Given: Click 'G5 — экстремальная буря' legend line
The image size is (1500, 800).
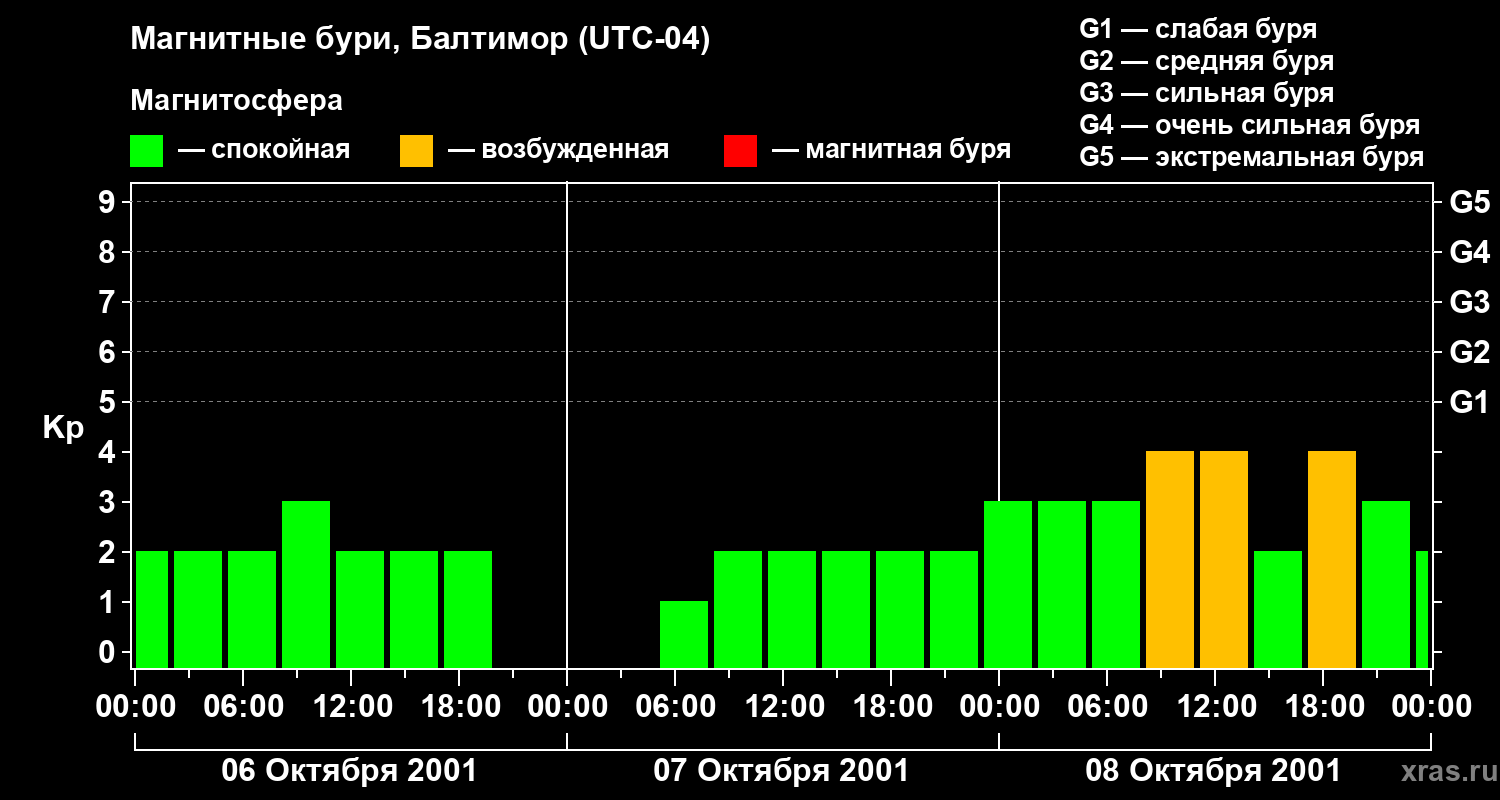Looking at the screenshot, I should pos(1252,157).
